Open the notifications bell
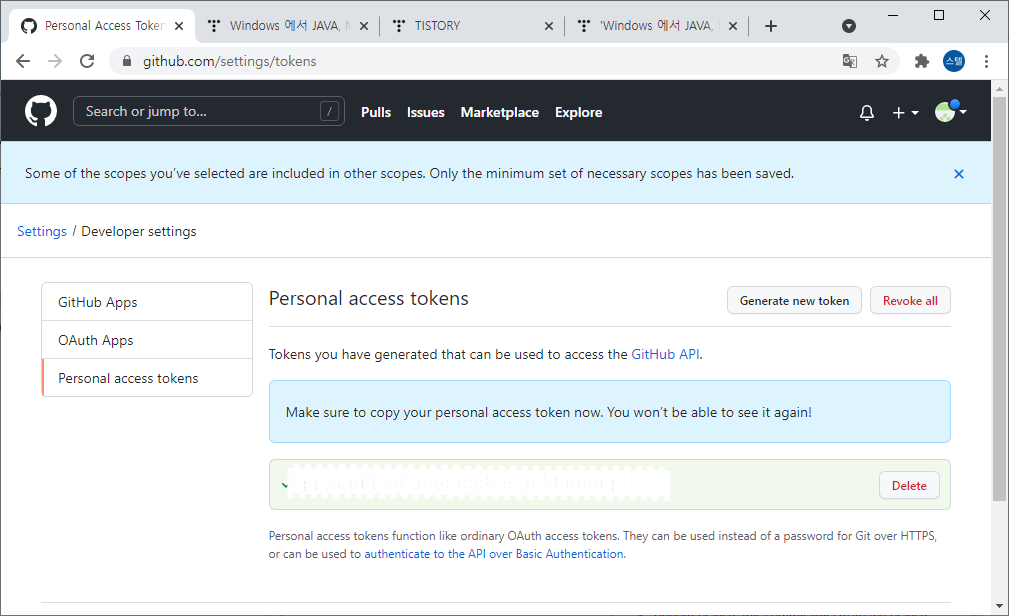 [867, 113]
